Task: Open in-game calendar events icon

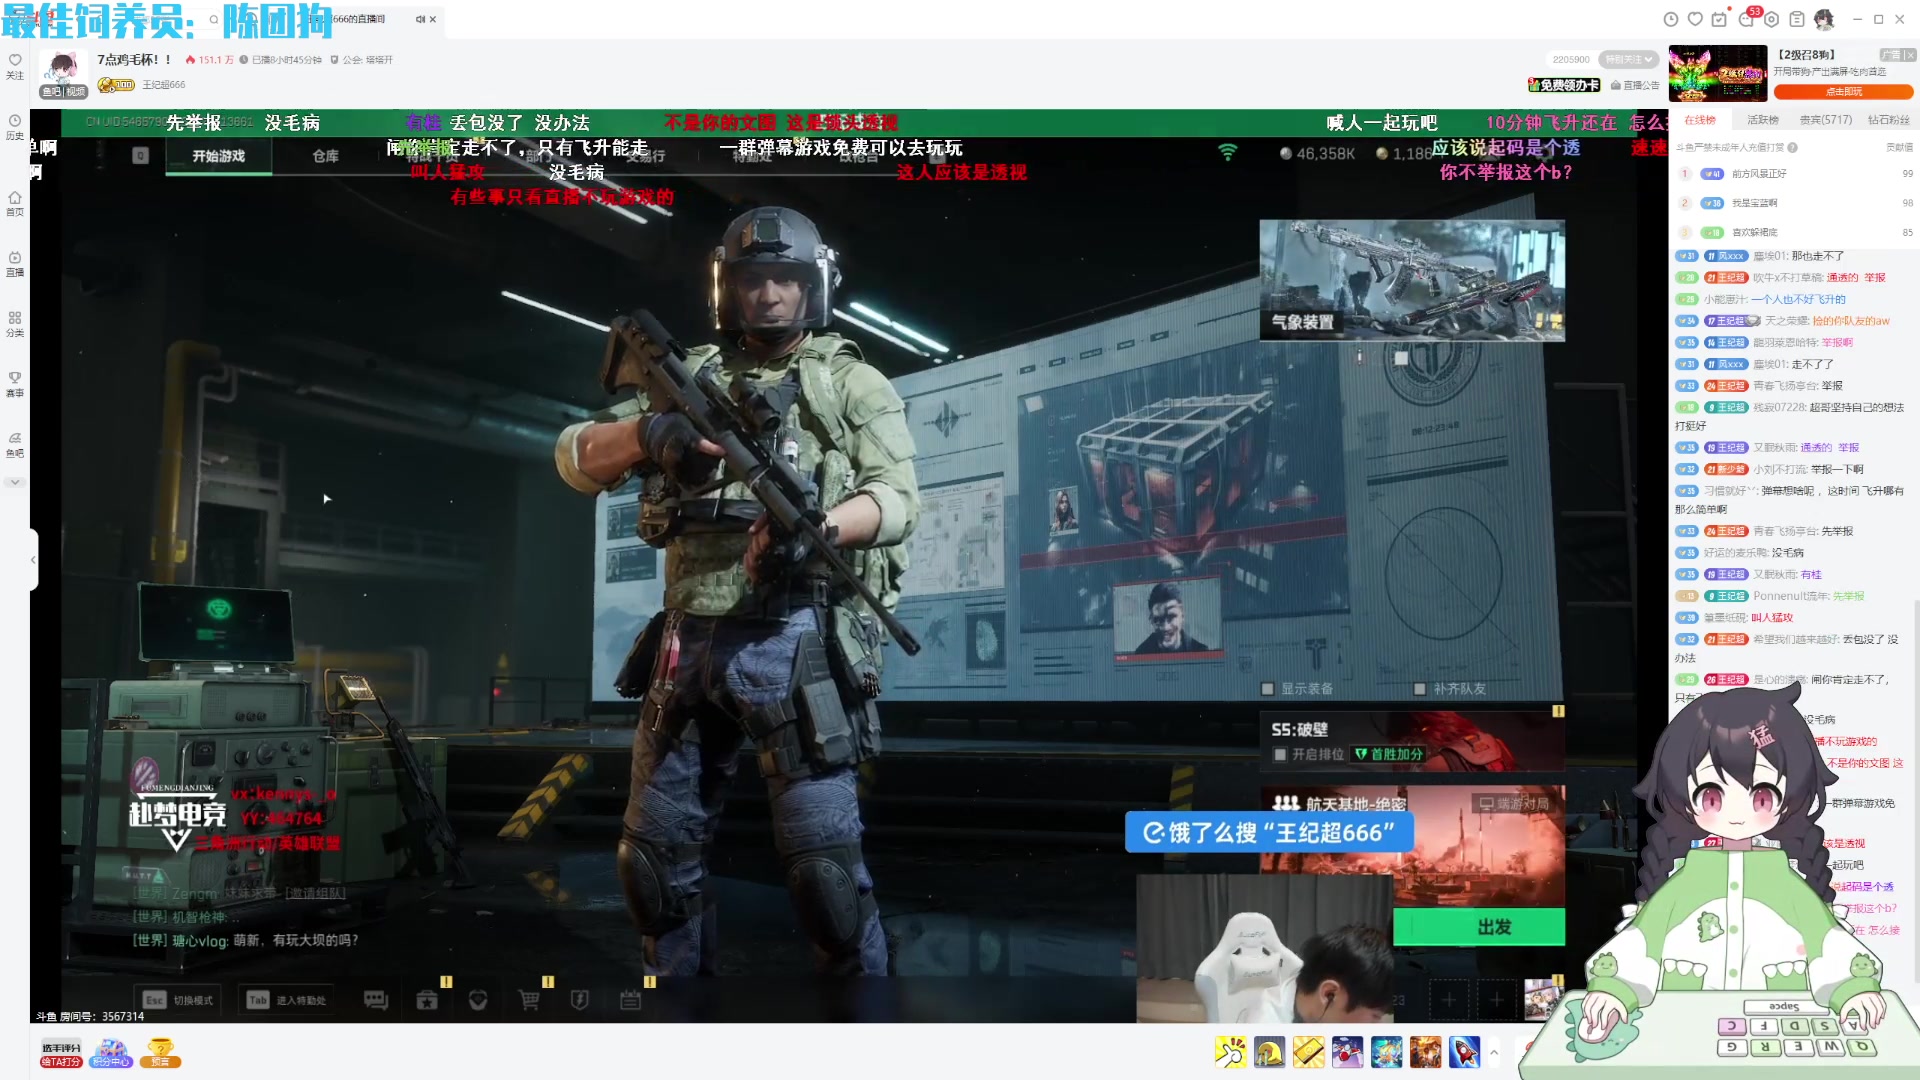Action: pyautogui.click(x=630, y=1000)
